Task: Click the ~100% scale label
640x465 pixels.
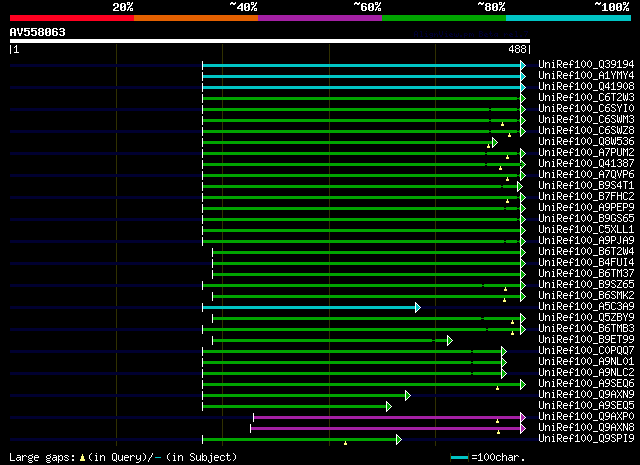Action: coord(611,7)
